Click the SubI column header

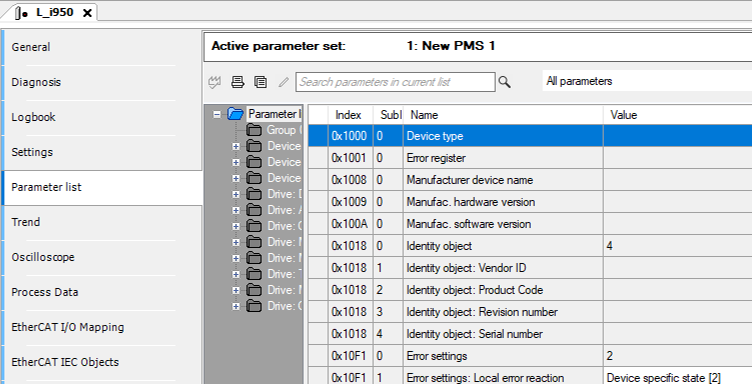[x=388, y=115]
